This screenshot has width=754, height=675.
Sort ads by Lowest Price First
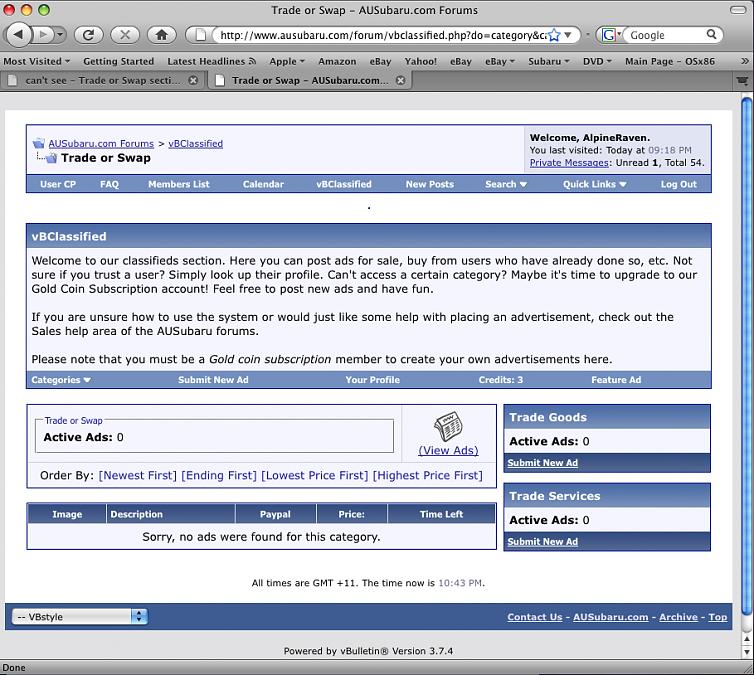coord(314,475)
